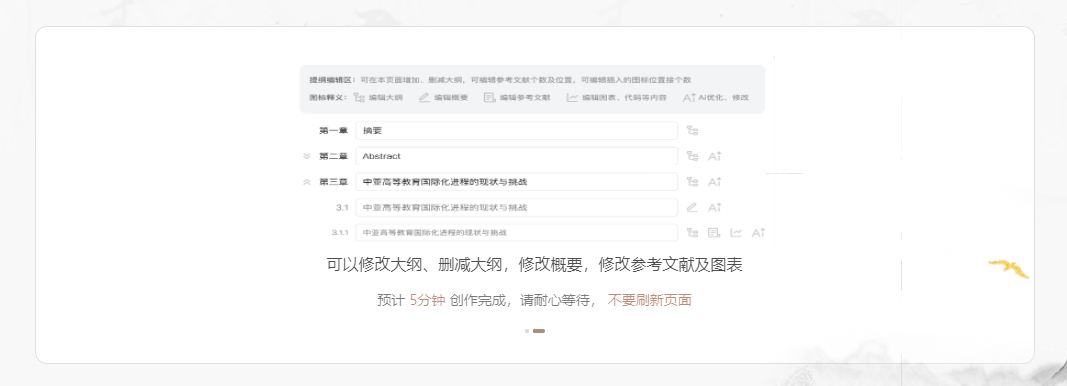Click the legend AI icon beside AI优化、修改

tap(689, 97)
